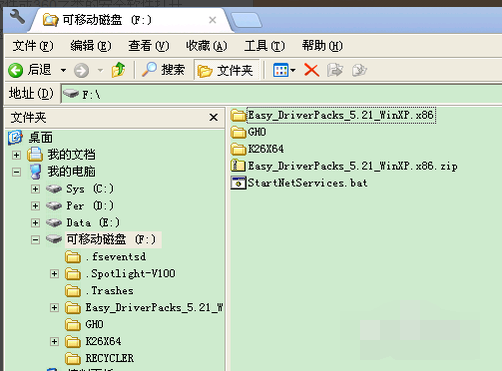This screenshot has height=371, width=502.
Task: Click the greyed Forward arrow icon
Action: 81,70
